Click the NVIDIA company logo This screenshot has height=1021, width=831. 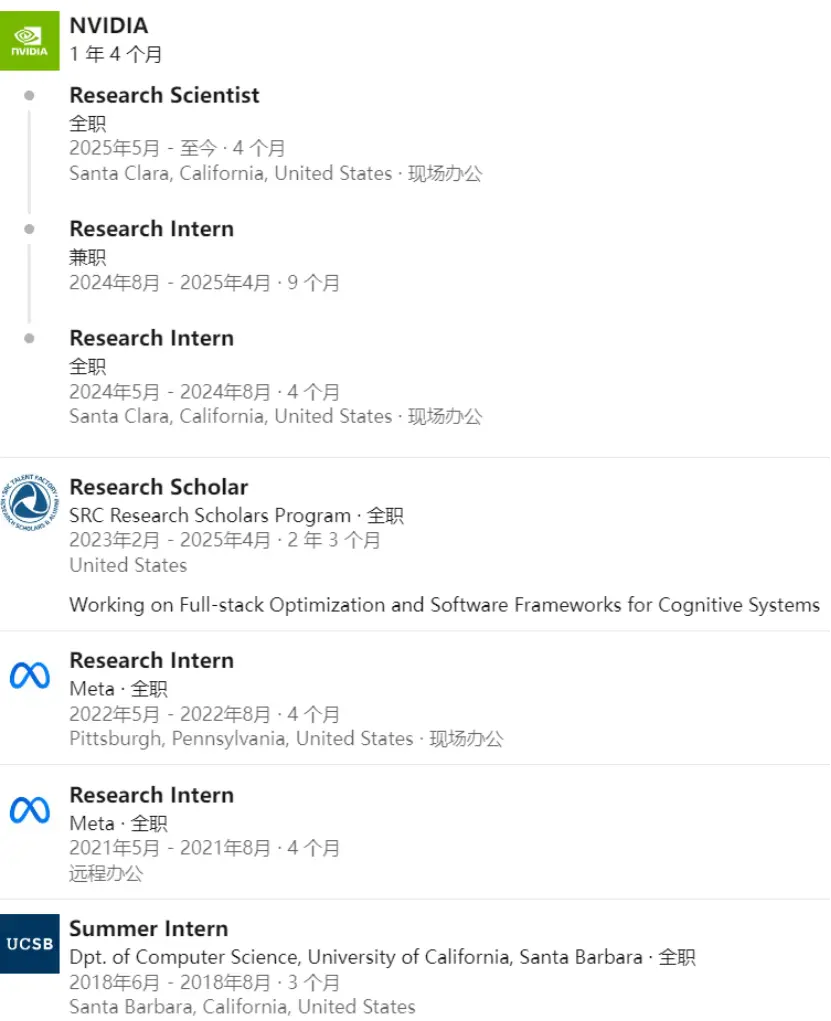coord(29,40)
